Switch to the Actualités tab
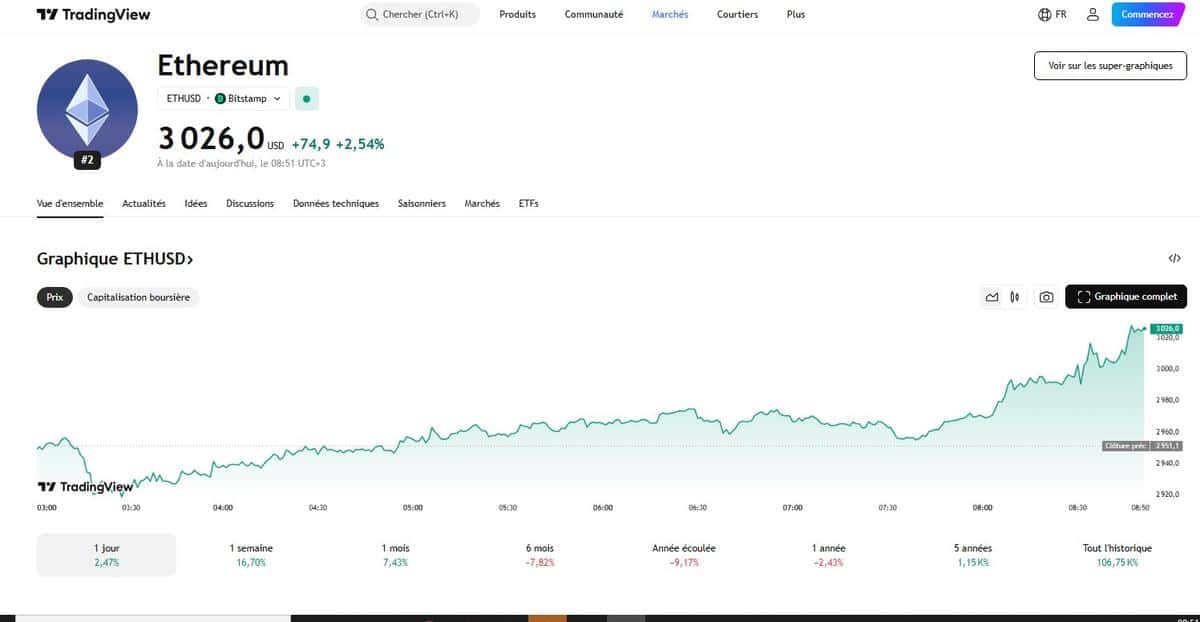The width and height of the screenshot is (1200, 622). click(x=144, y=203)
